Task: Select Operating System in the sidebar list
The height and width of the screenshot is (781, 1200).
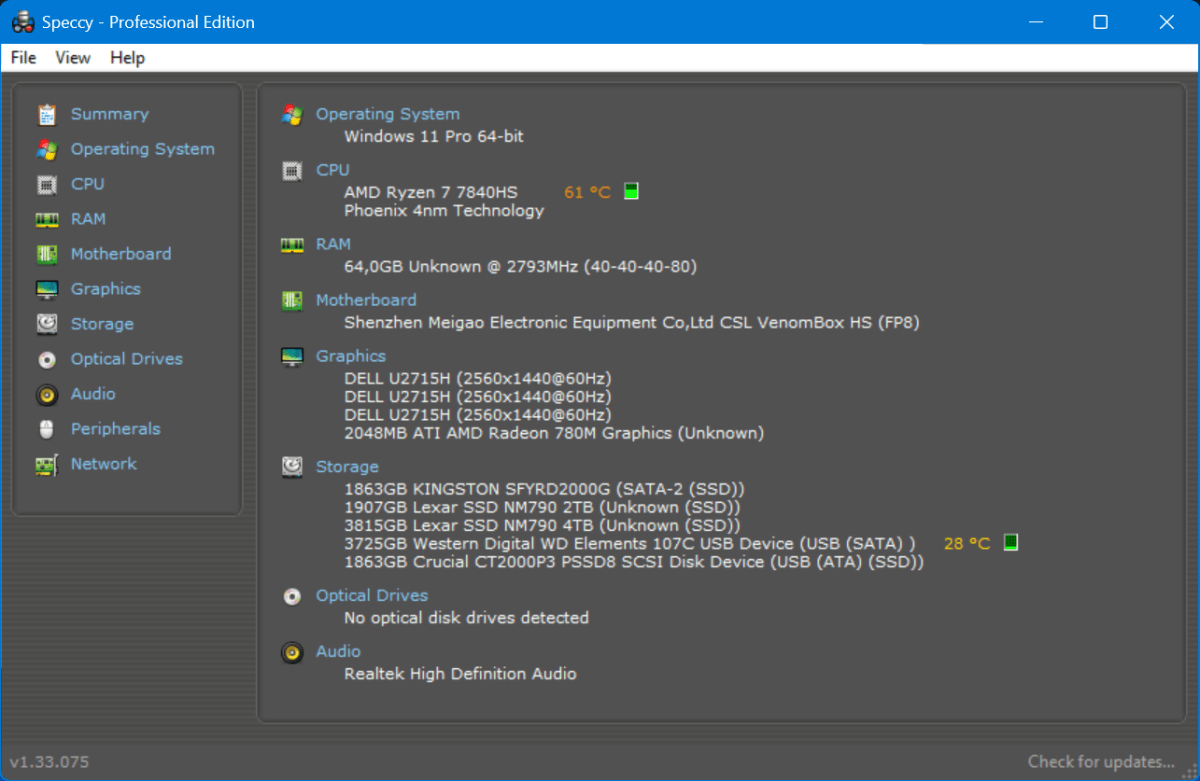Action: tap(142, 149)
